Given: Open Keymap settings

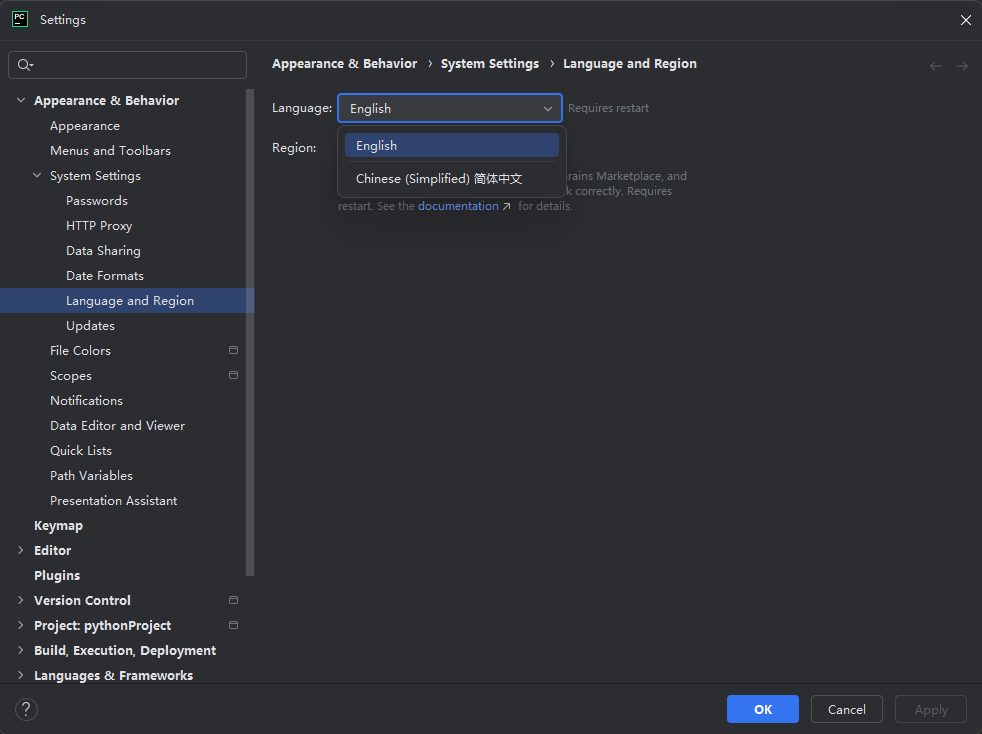Looking at the screenshot, I should (58, 526).
